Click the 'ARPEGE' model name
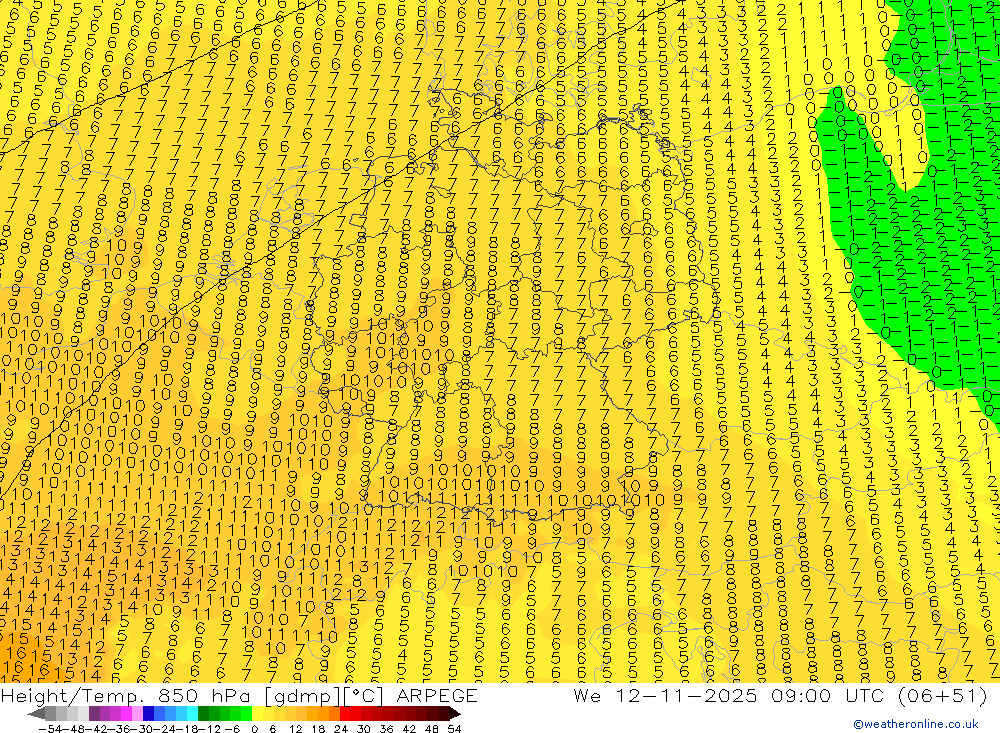The width and height of the screenshot is (1000, 733). click(436, 695)
